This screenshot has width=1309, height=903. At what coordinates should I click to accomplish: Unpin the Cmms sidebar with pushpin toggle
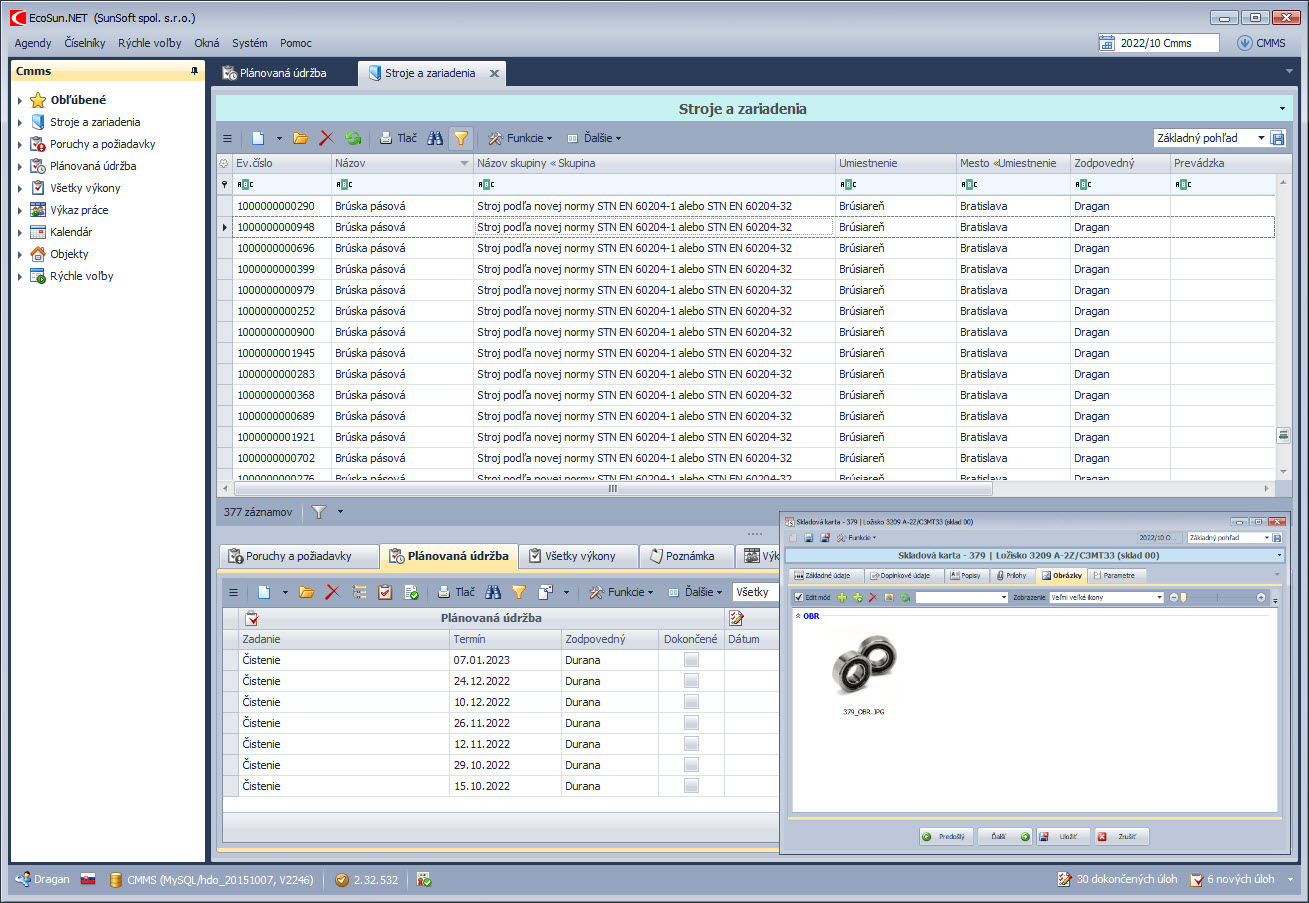[x=197, y=70]
